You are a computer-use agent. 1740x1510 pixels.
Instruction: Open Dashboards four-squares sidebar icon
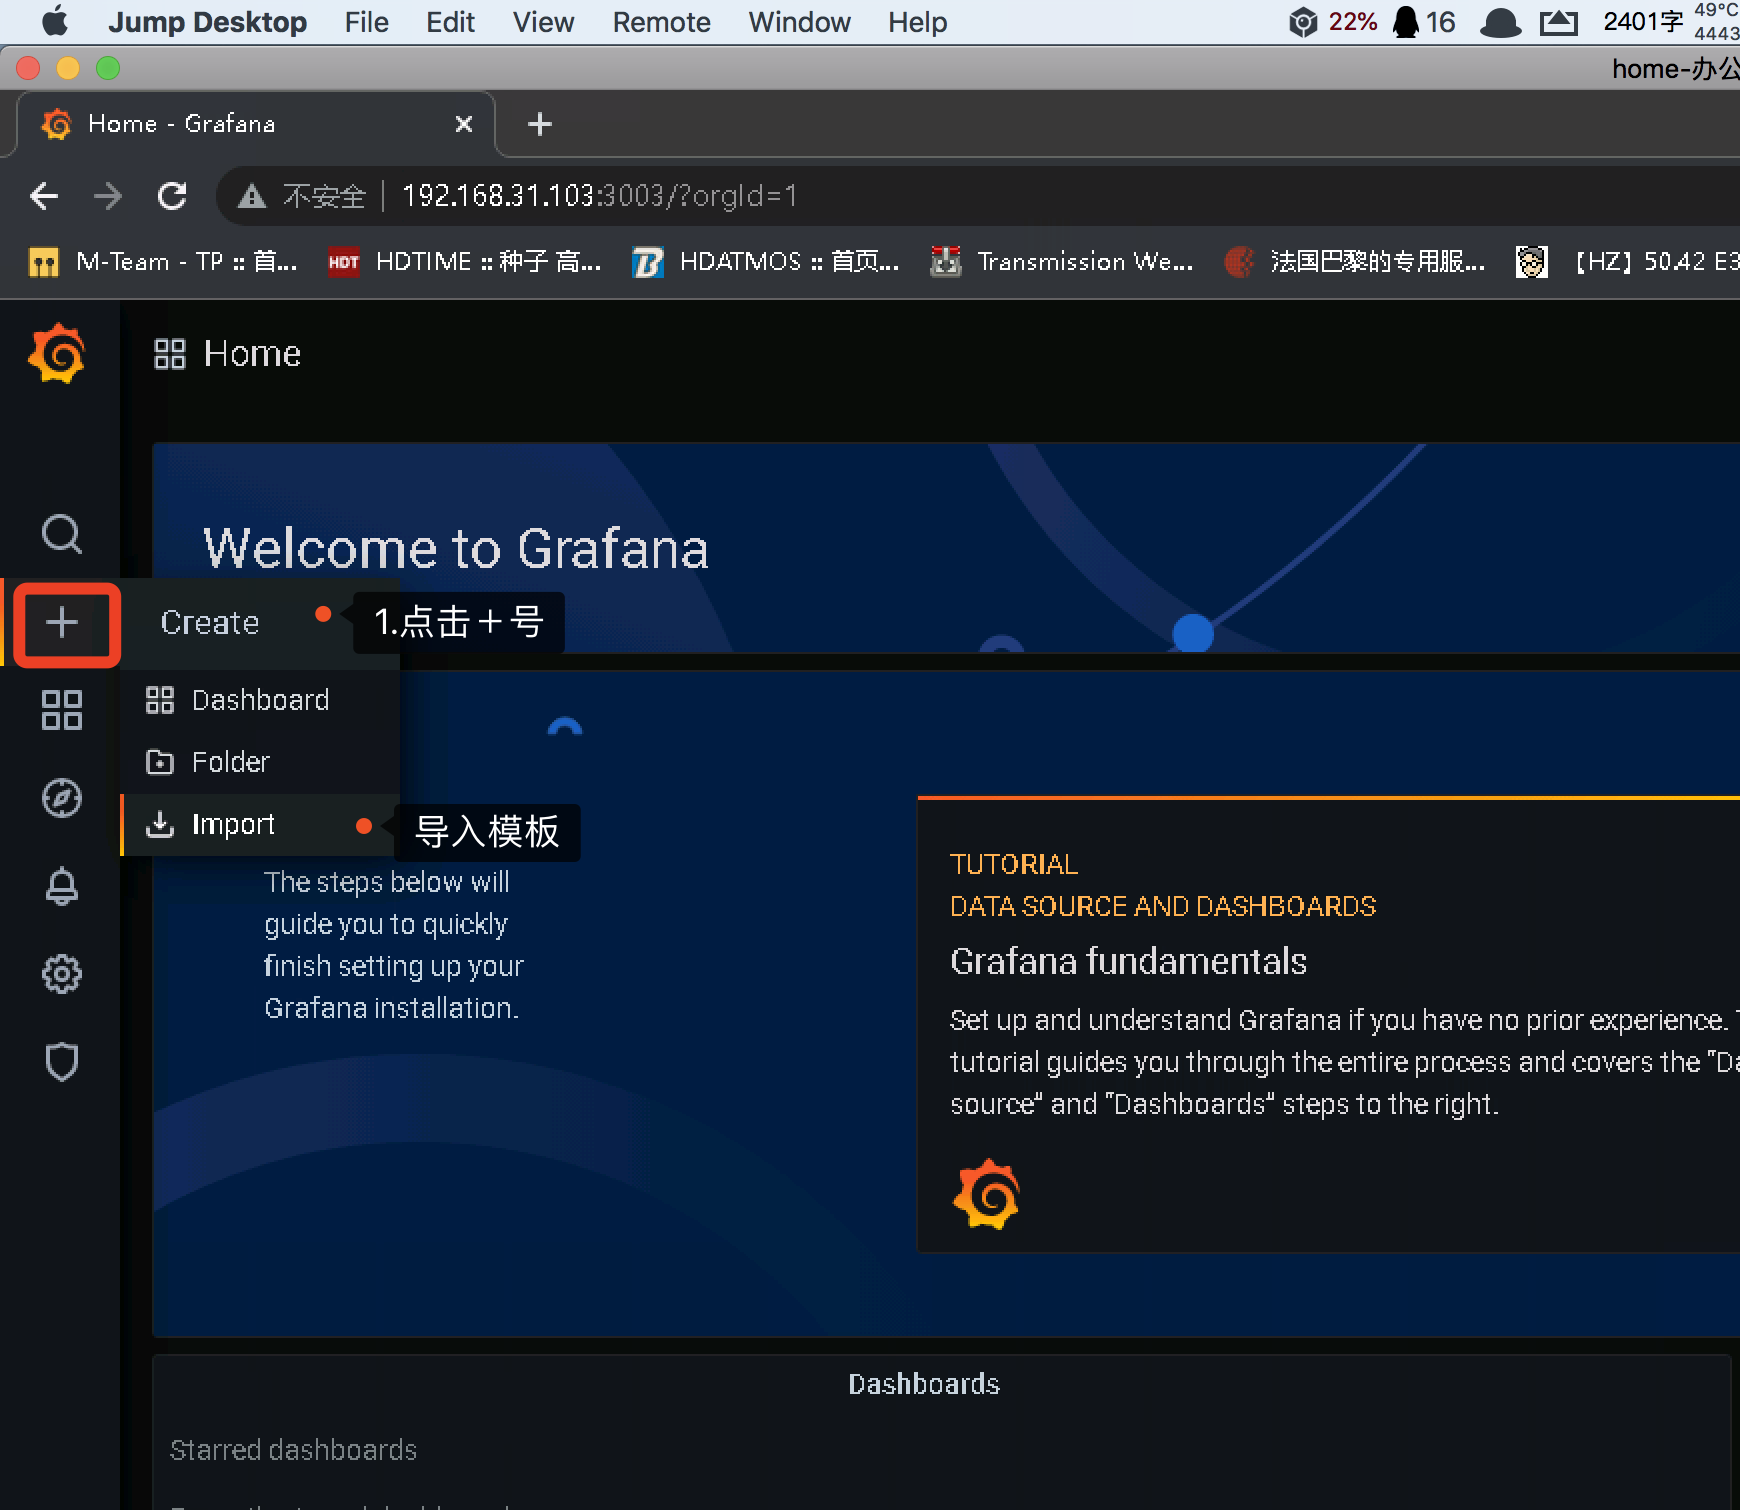coord(62,710)
